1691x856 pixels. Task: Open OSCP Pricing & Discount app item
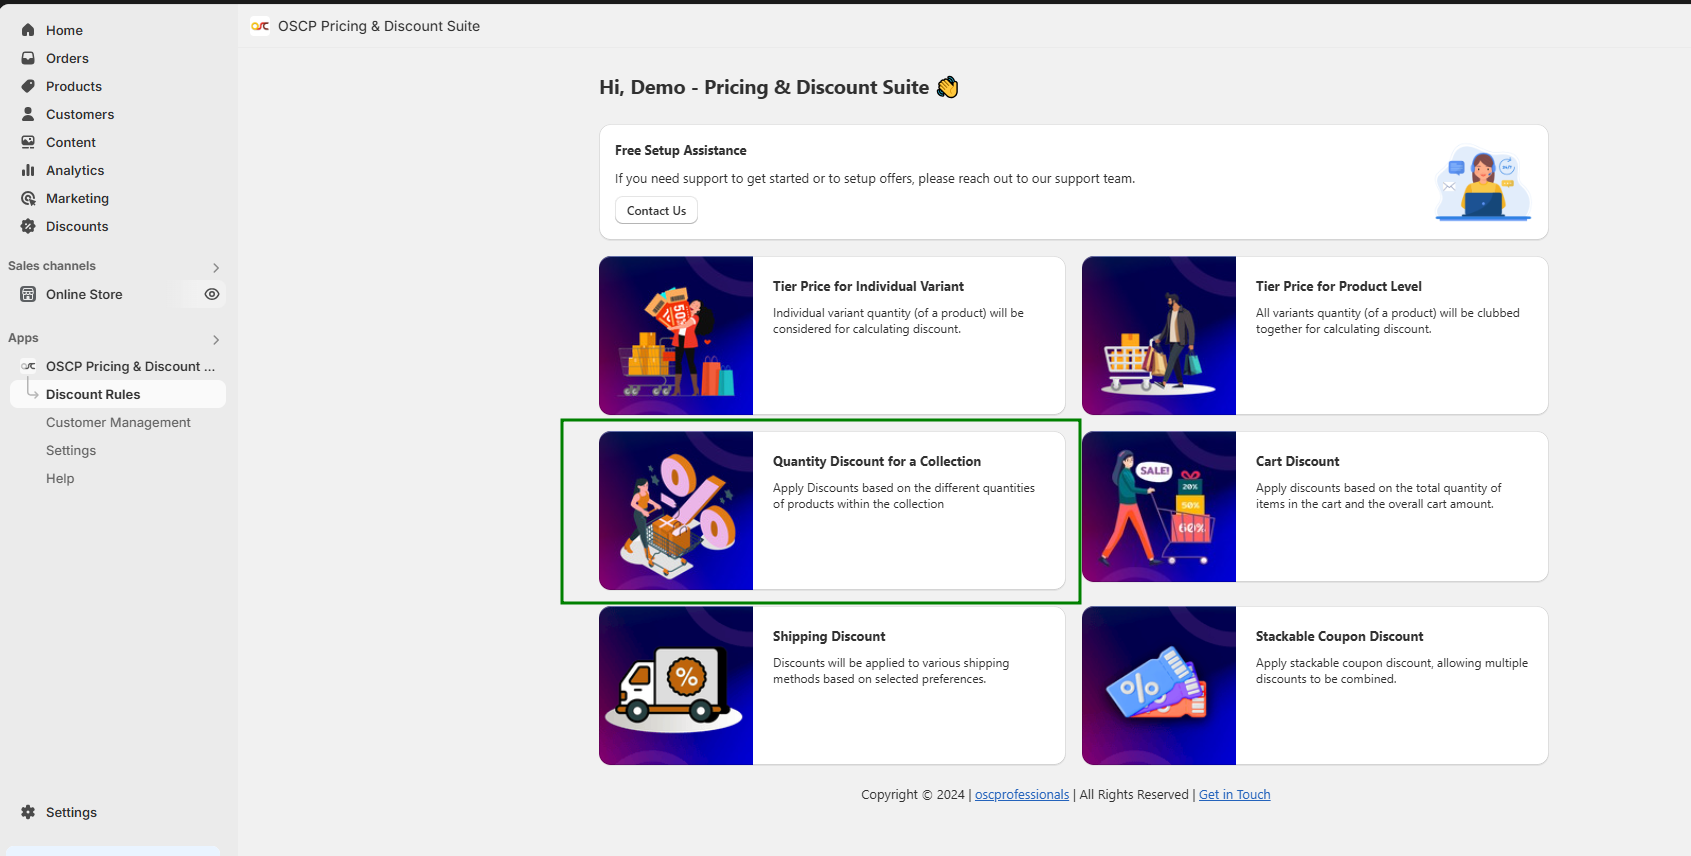pyautogui.click(x=130, y=366)
